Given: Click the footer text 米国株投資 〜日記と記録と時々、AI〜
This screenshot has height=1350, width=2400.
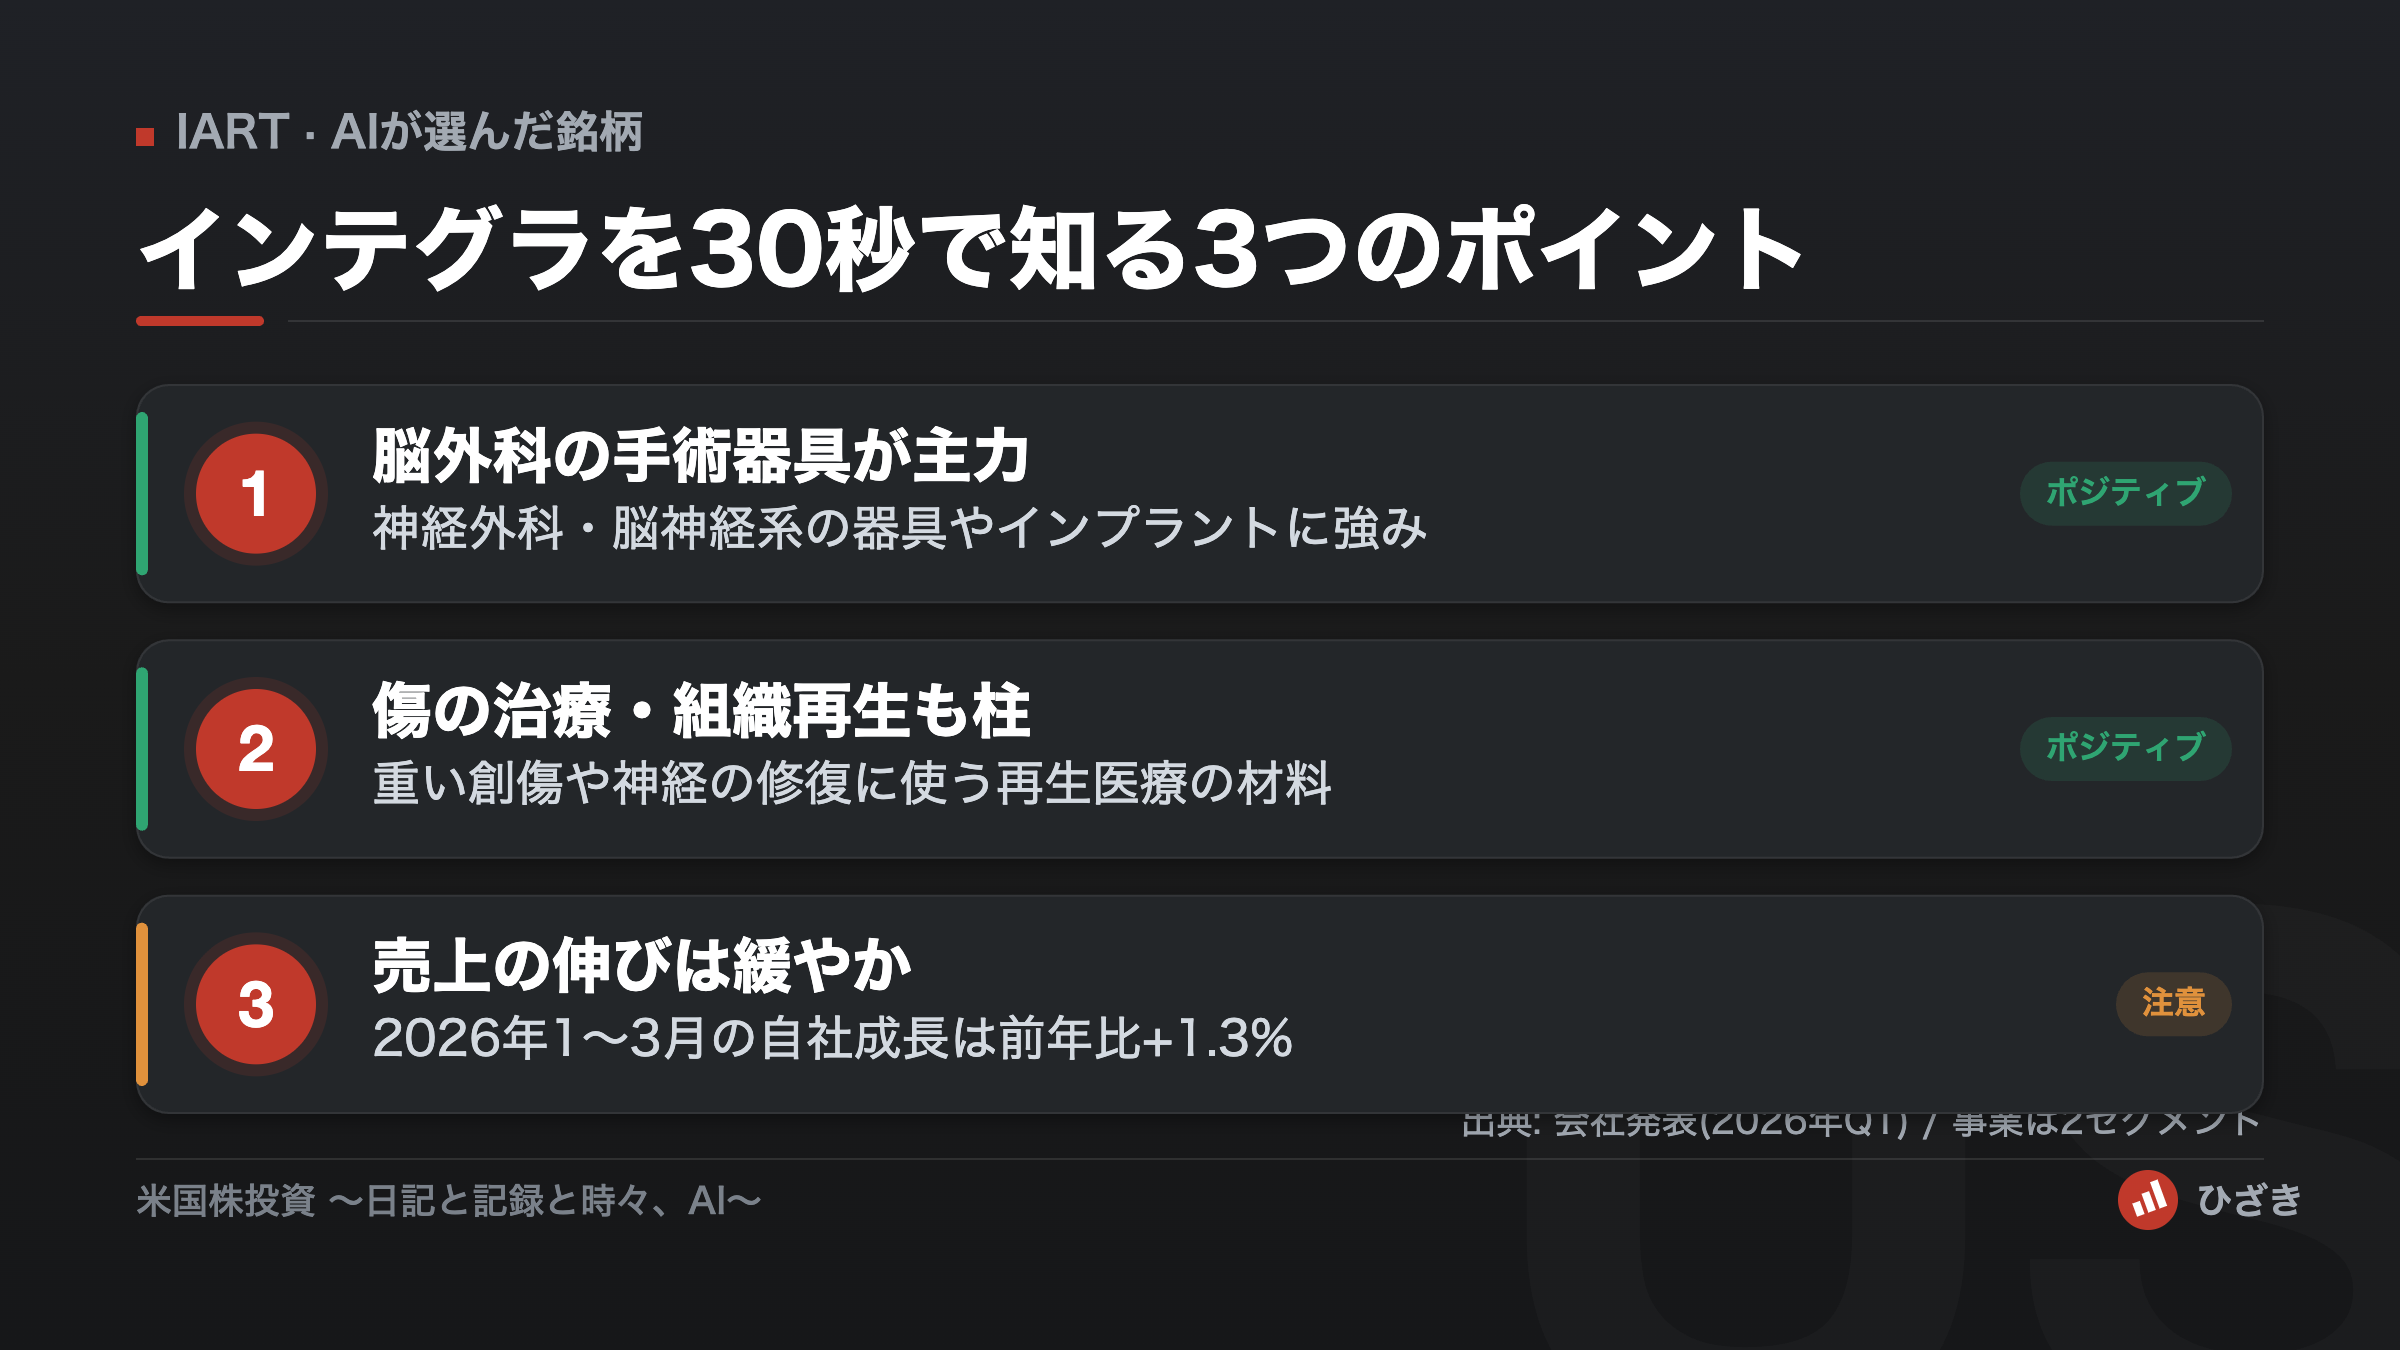Looking at the screenshot, I should click(449, 1200).
